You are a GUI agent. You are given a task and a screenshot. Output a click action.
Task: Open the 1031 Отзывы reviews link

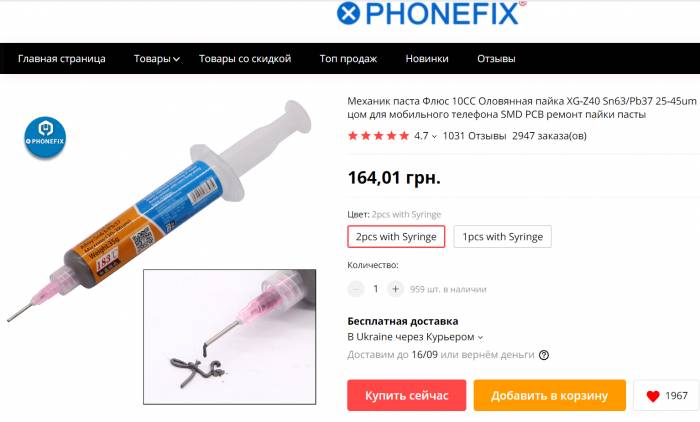pos(474,136)
